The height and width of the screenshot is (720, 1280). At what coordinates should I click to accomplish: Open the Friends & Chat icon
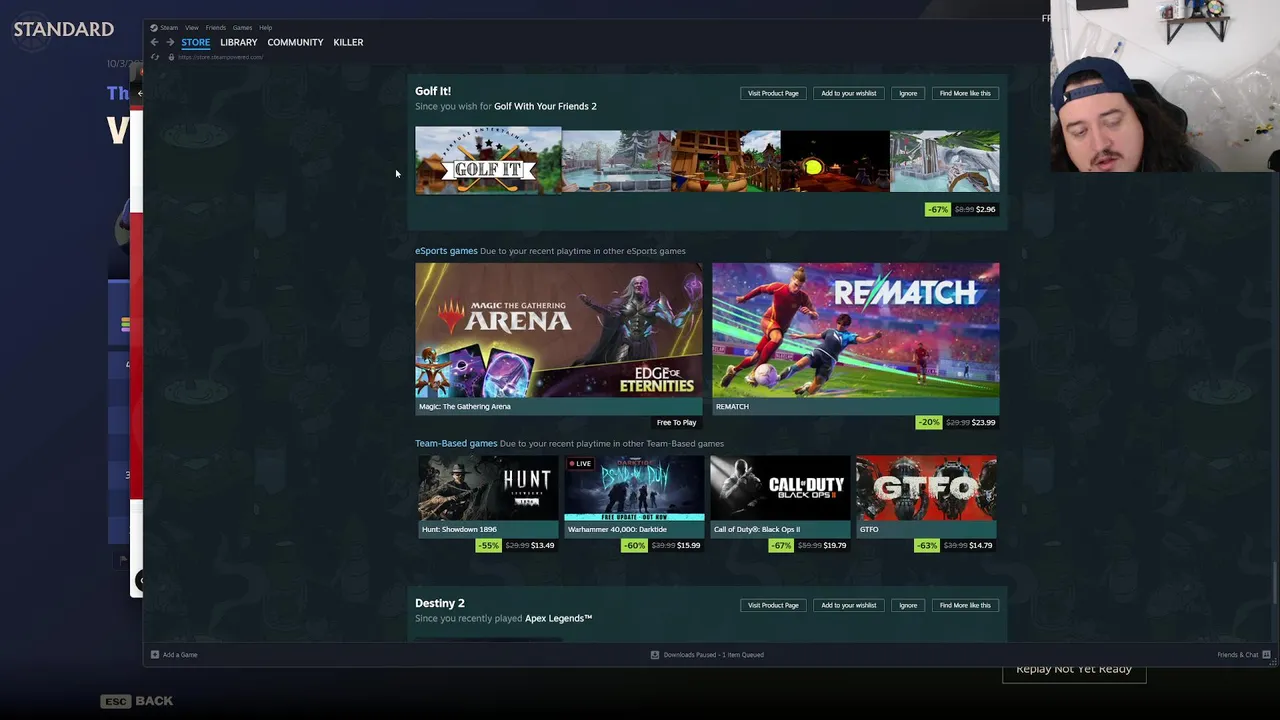pyautogui.click(x=1266, y=655)
